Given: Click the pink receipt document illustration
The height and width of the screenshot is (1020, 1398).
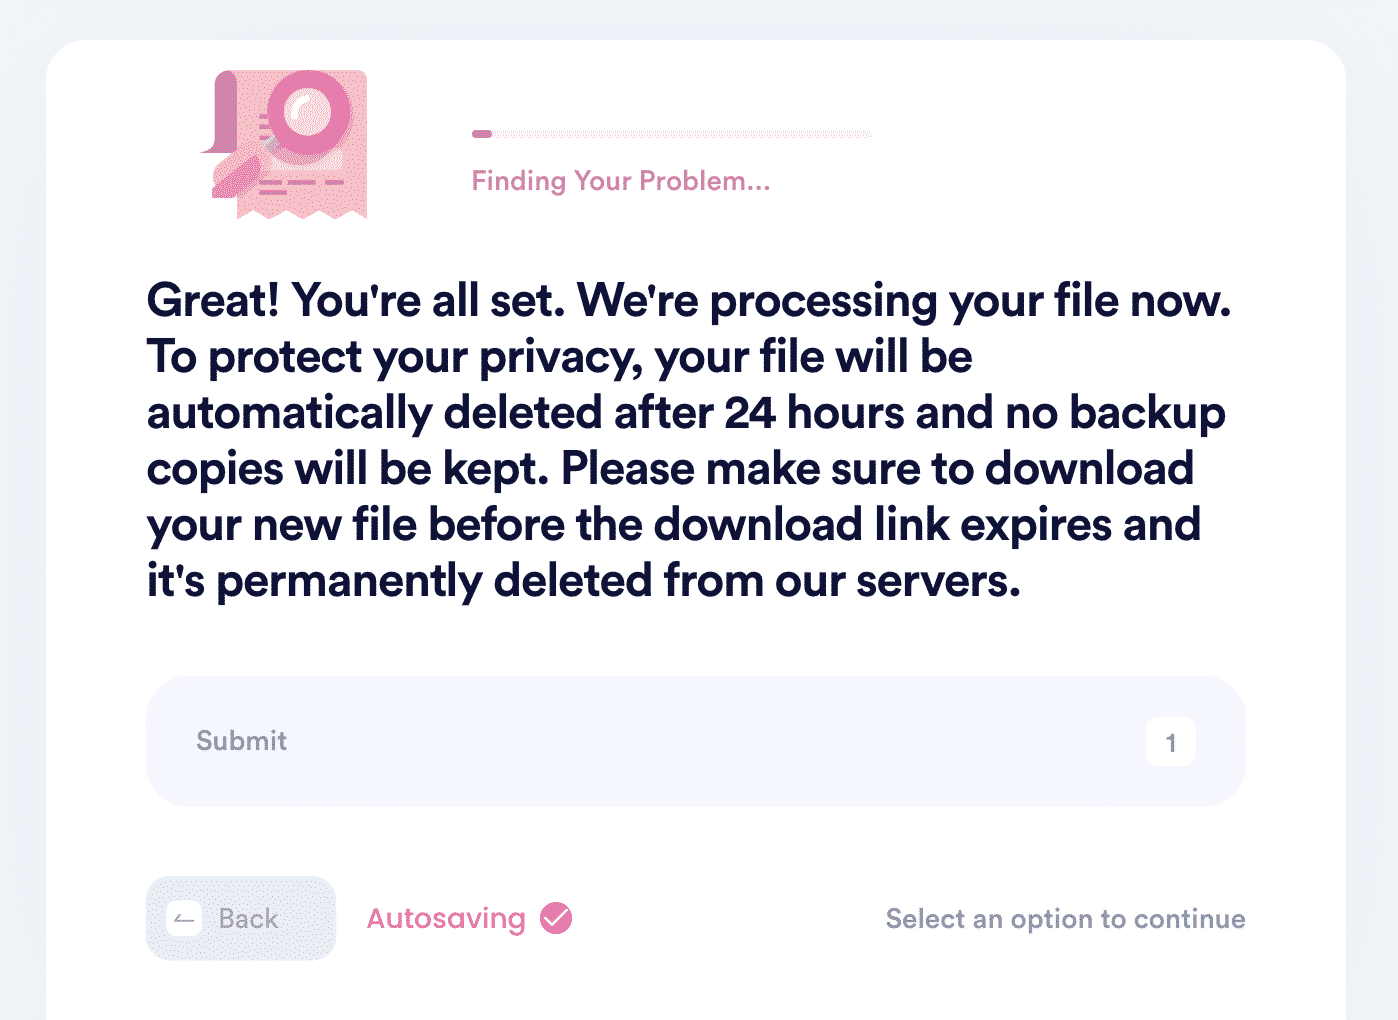Looking at the screenshot, I should pos(285,144).
